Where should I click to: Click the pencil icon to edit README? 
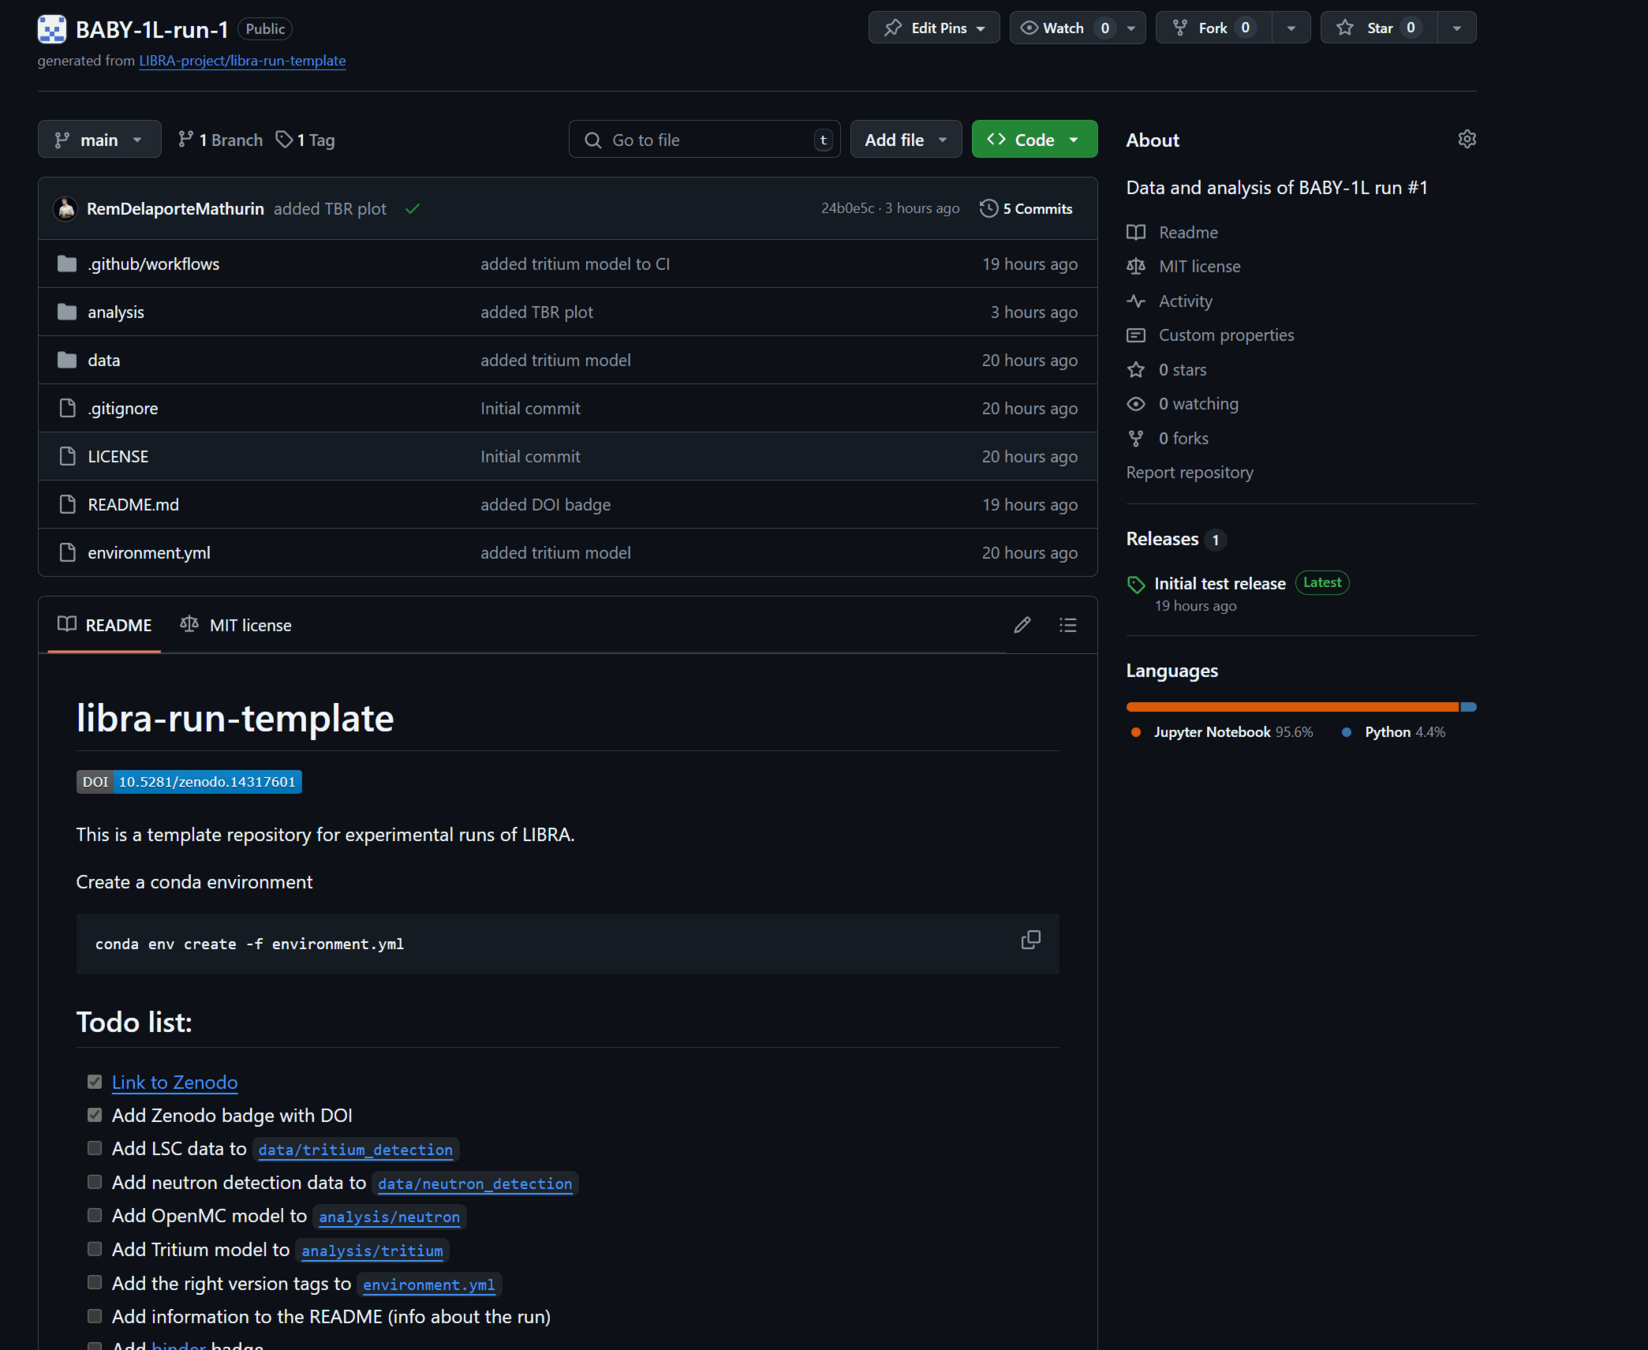(x=1022, y=625)
